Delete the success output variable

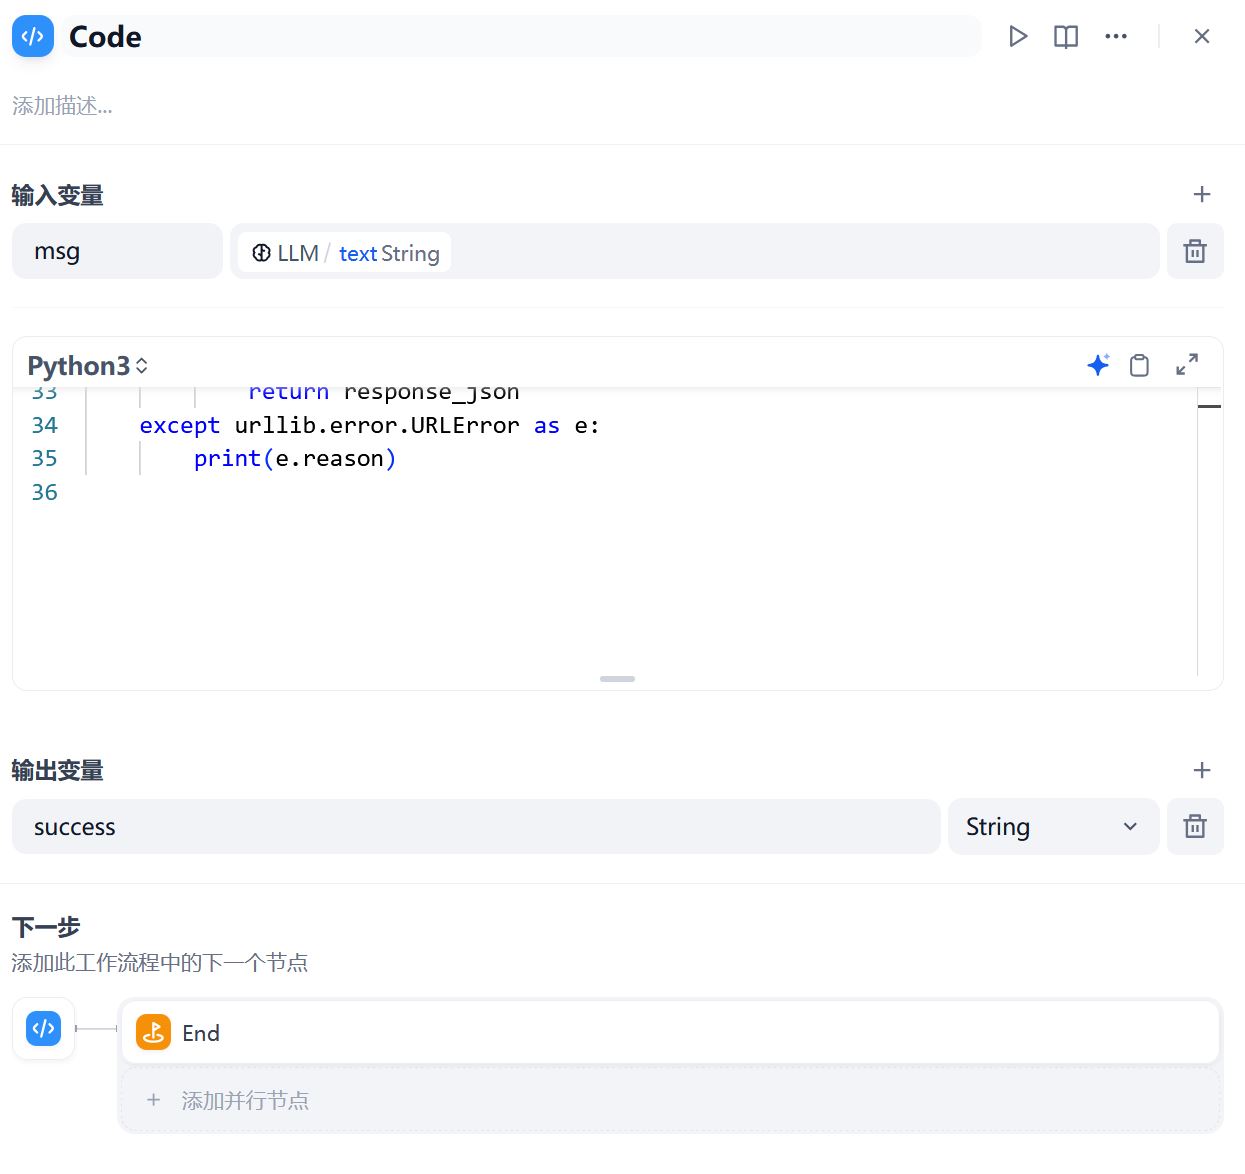(1195, 827)
